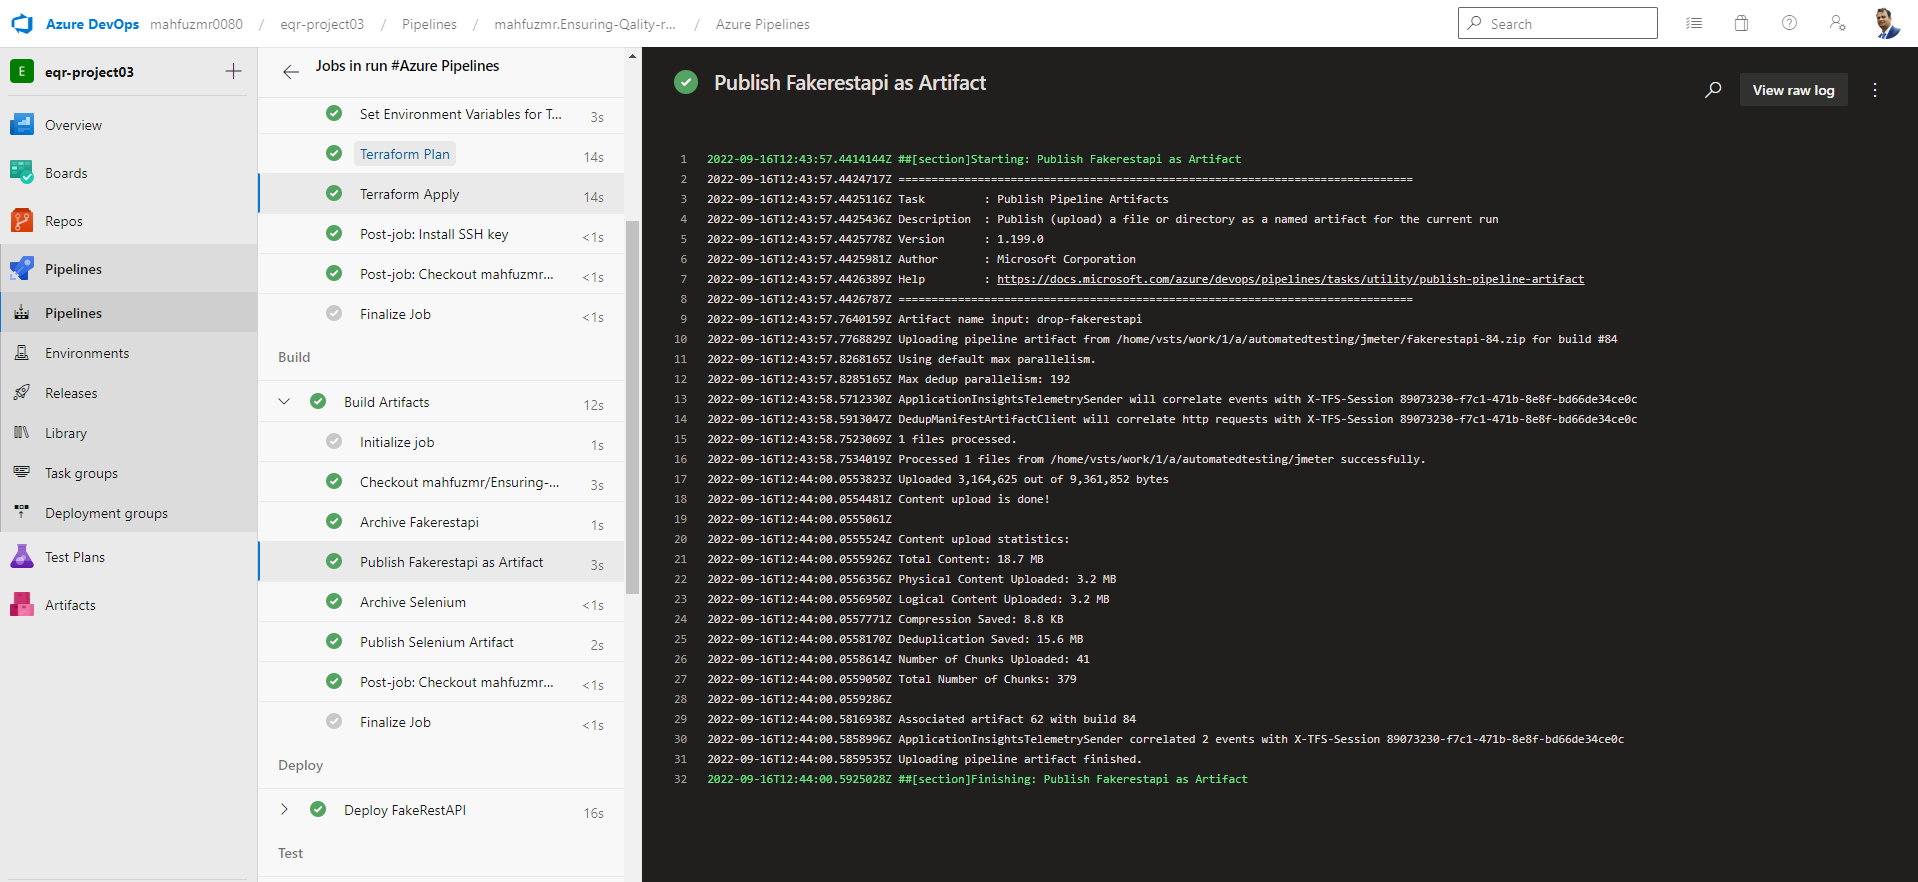Click log line 1 Starting section text
This screenshot has height=882, width=1918.
1069,159
